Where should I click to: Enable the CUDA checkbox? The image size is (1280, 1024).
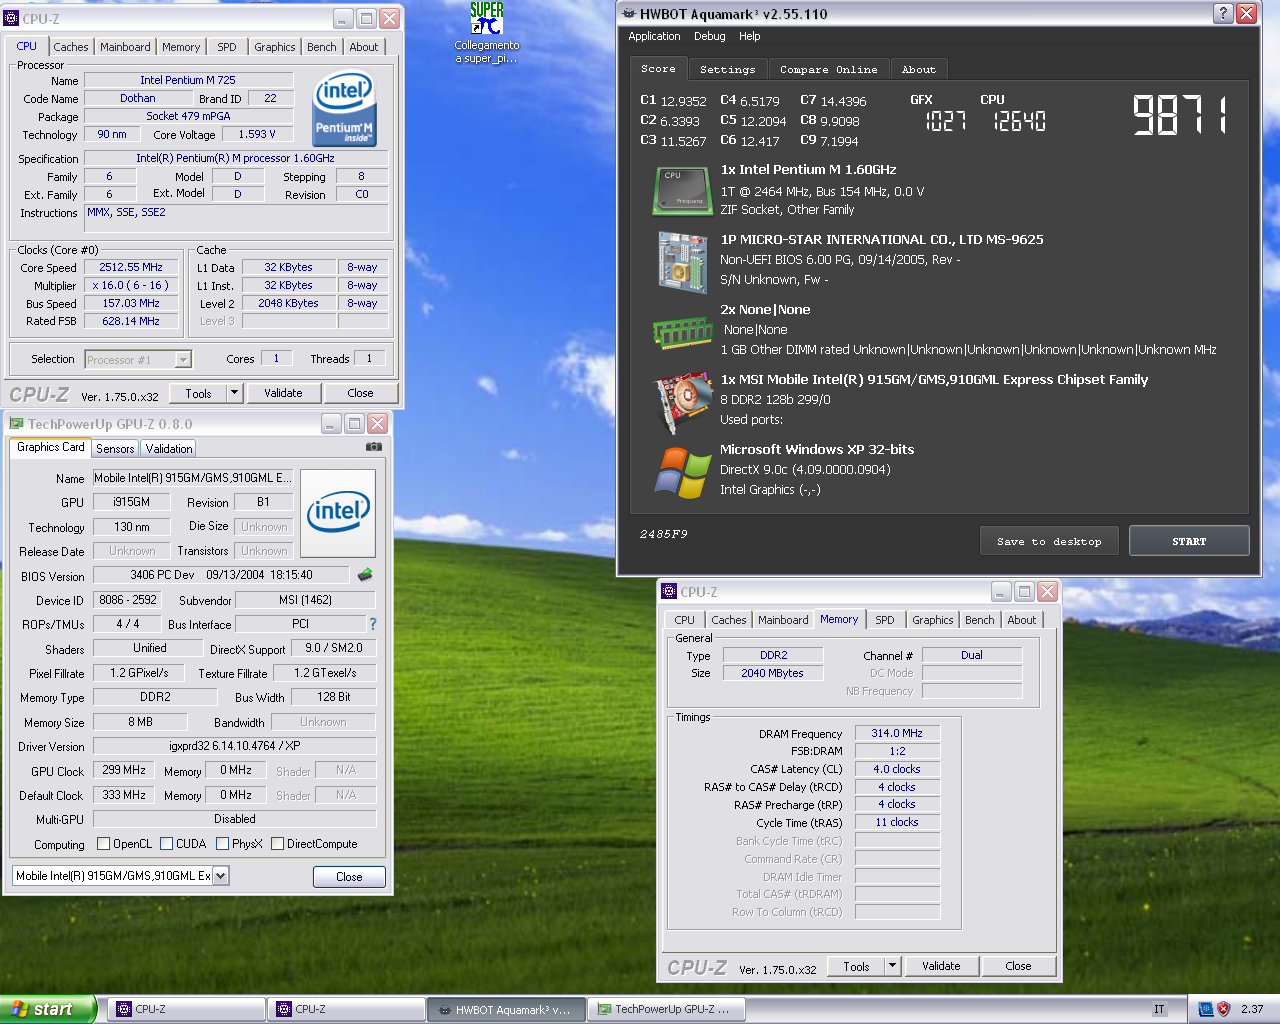tap(166, 844)
